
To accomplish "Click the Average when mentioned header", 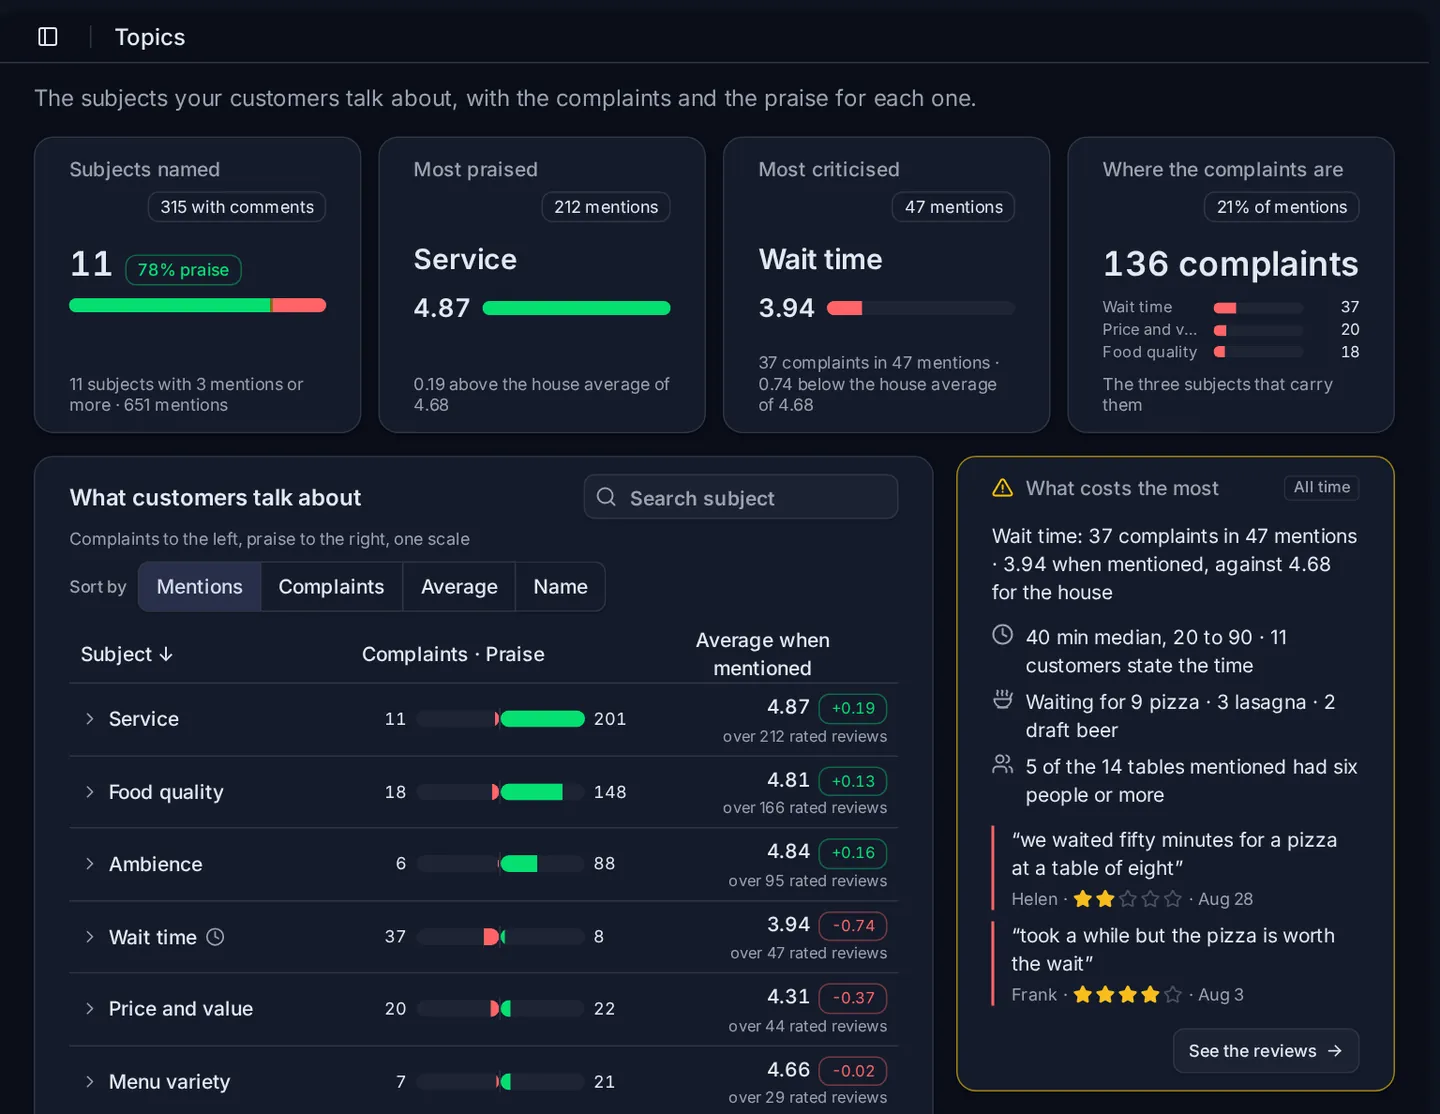I will coord(762,654).
